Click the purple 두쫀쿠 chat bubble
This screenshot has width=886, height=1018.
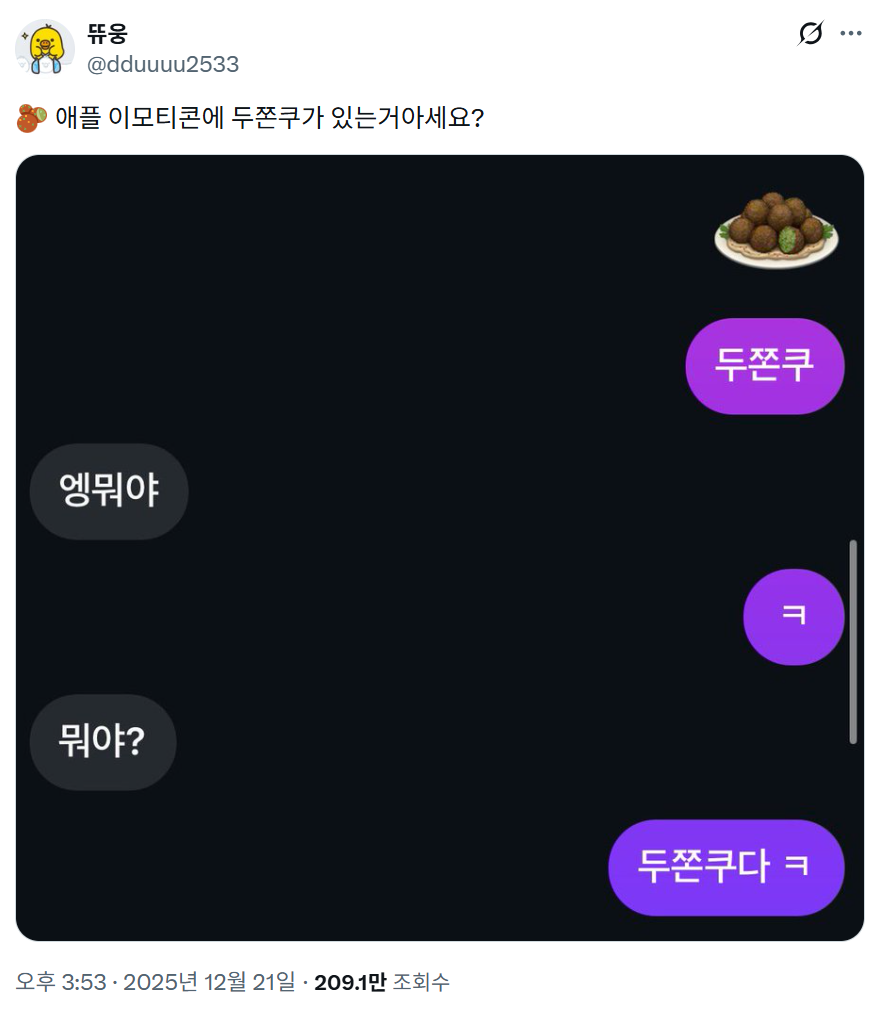point(765,366)
